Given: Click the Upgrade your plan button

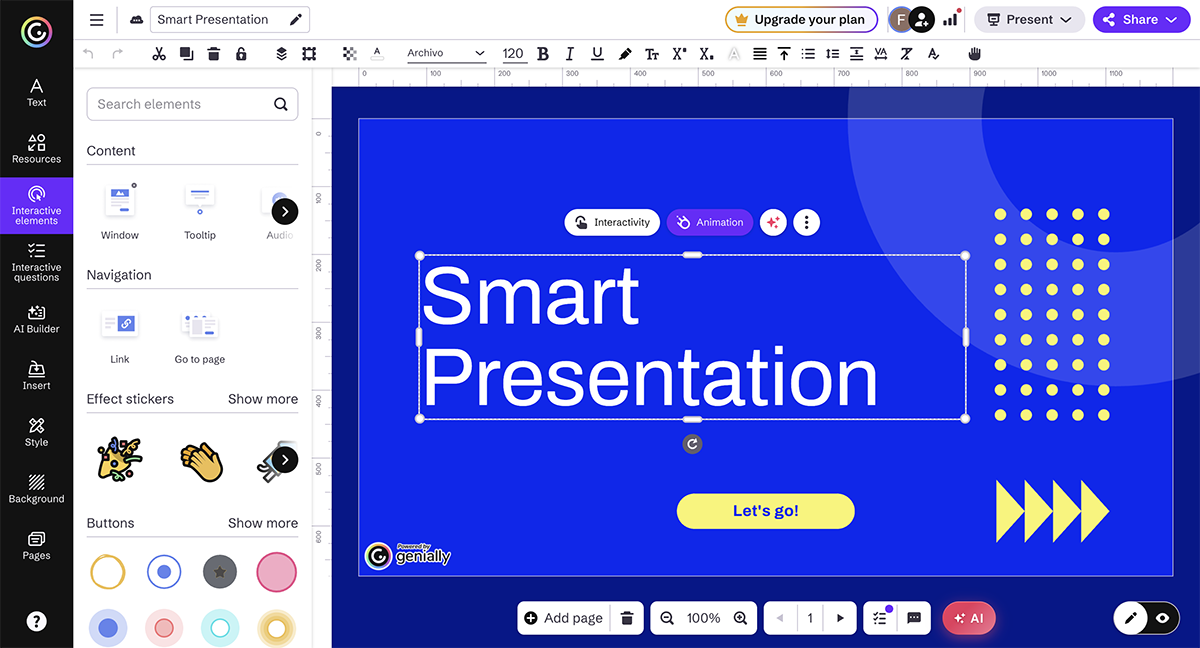Looking at the screenshot, I should click(x=802, y=19).
